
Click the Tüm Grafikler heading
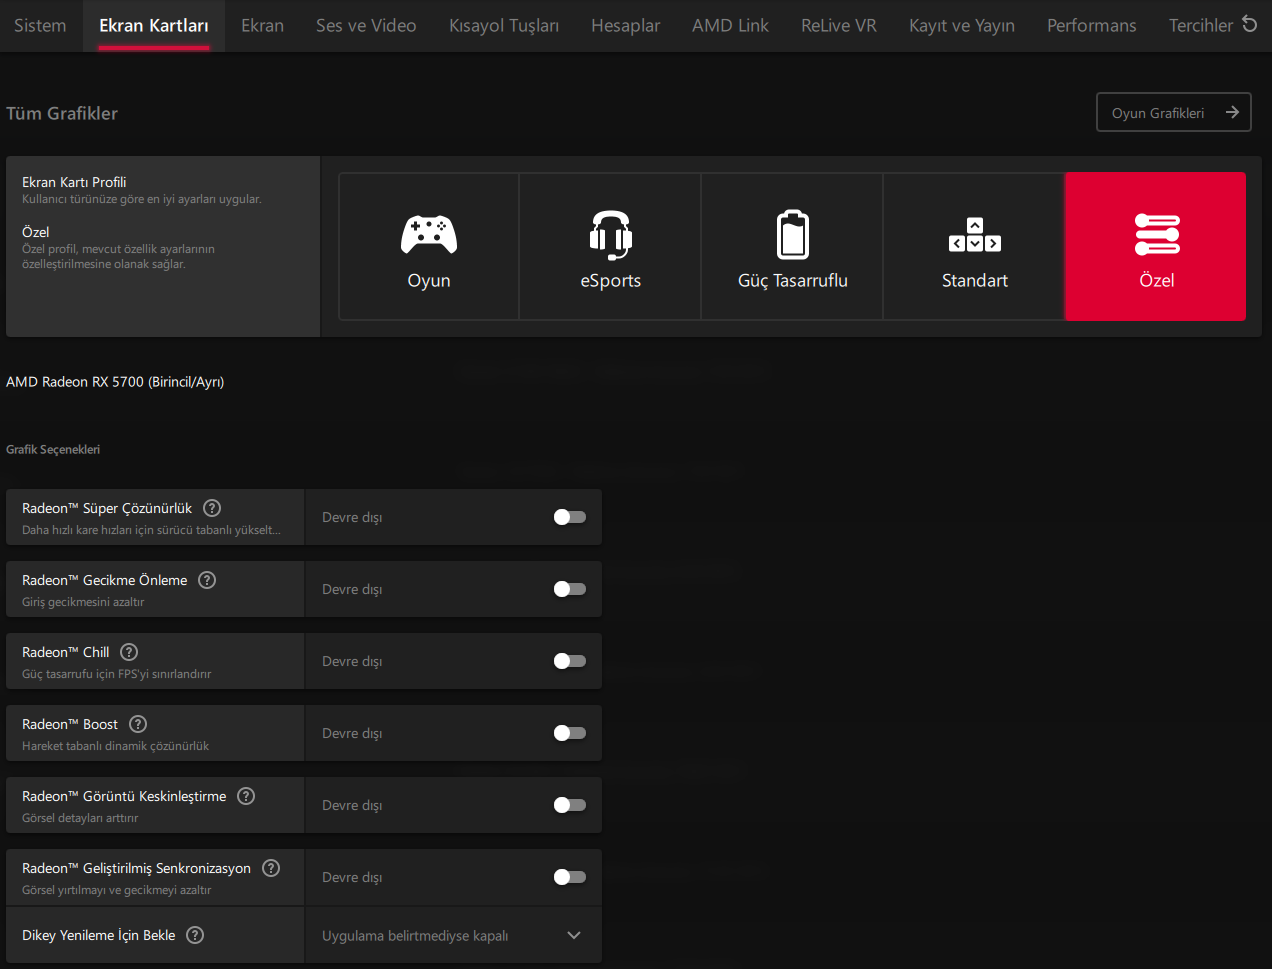click(x=62, y=113)
